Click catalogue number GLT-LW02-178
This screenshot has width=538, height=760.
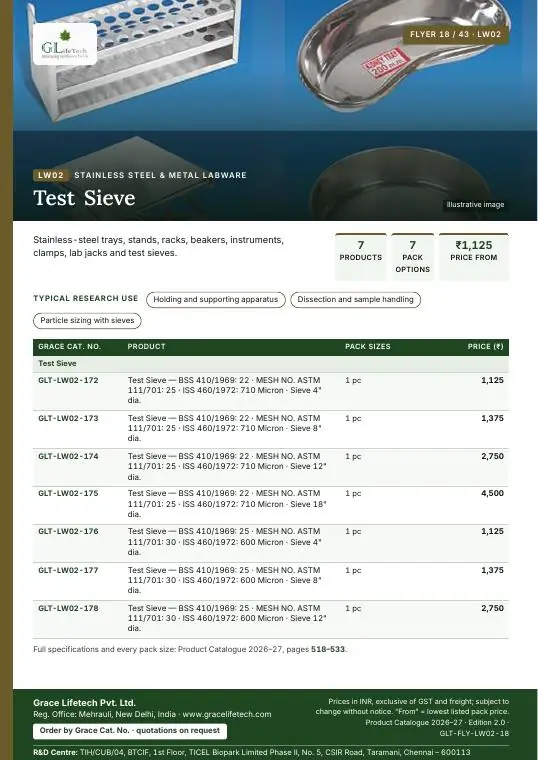pyautogui.click(x=68, y=608)
